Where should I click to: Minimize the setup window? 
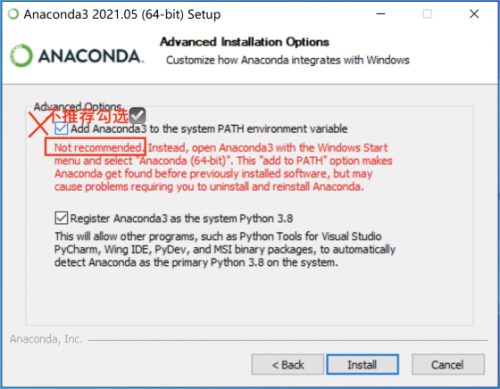pyautogui.click(x=381, y=14)
